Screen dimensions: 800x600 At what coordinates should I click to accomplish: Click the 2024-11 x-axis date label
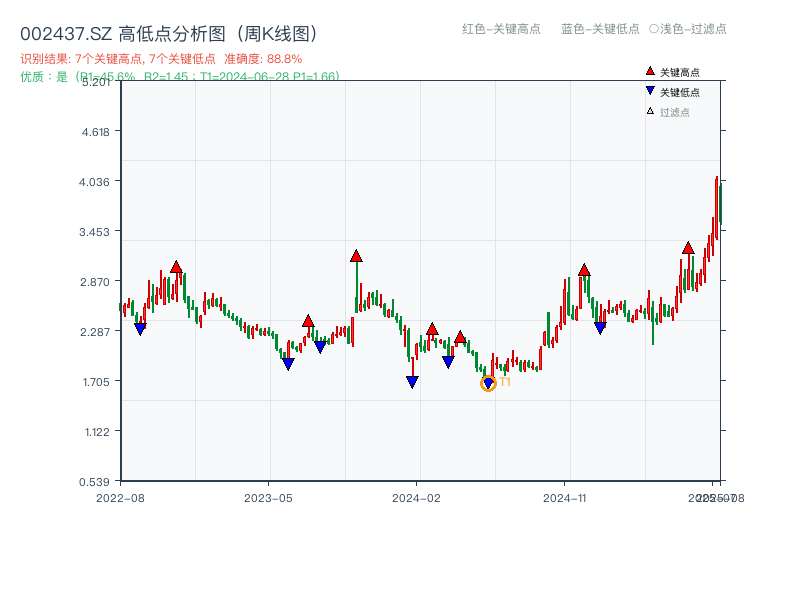coord(564,498)
